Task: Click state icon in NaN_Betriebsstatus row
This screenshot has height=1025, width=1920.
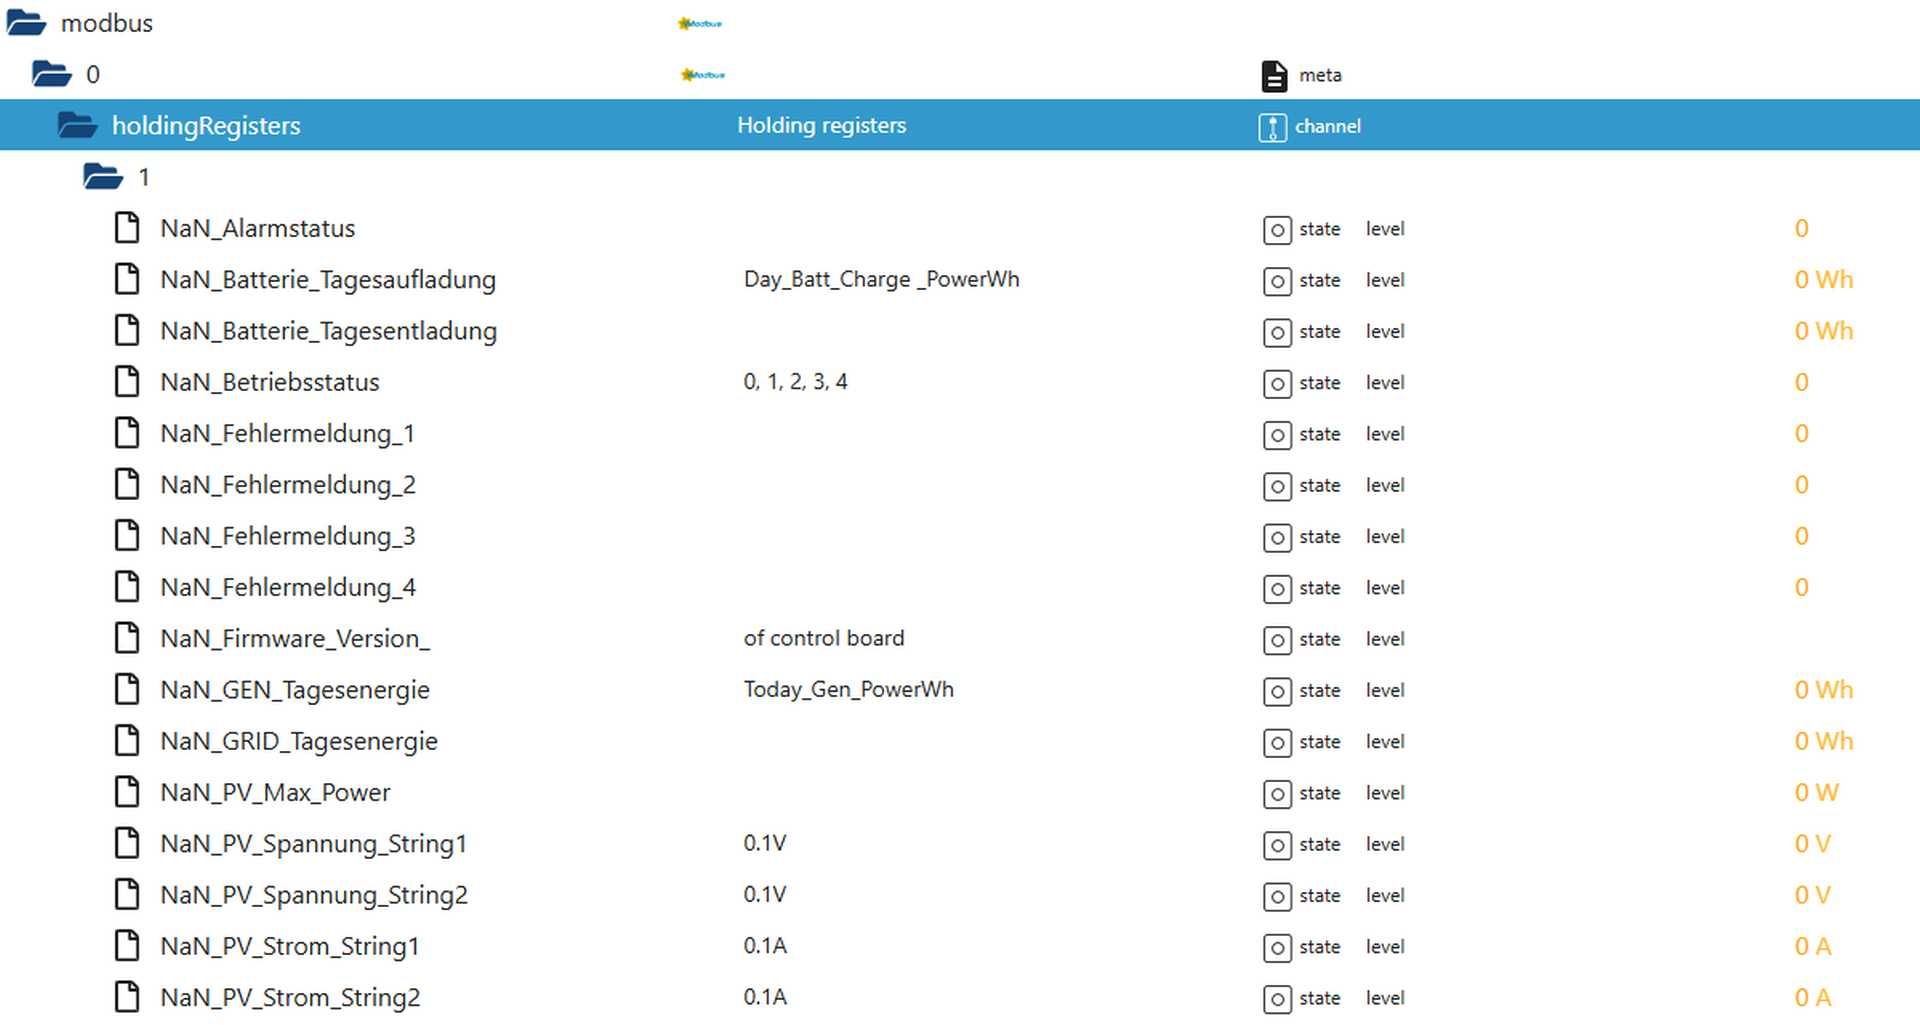Action: pyautogui.click(x=1277, y=384)
